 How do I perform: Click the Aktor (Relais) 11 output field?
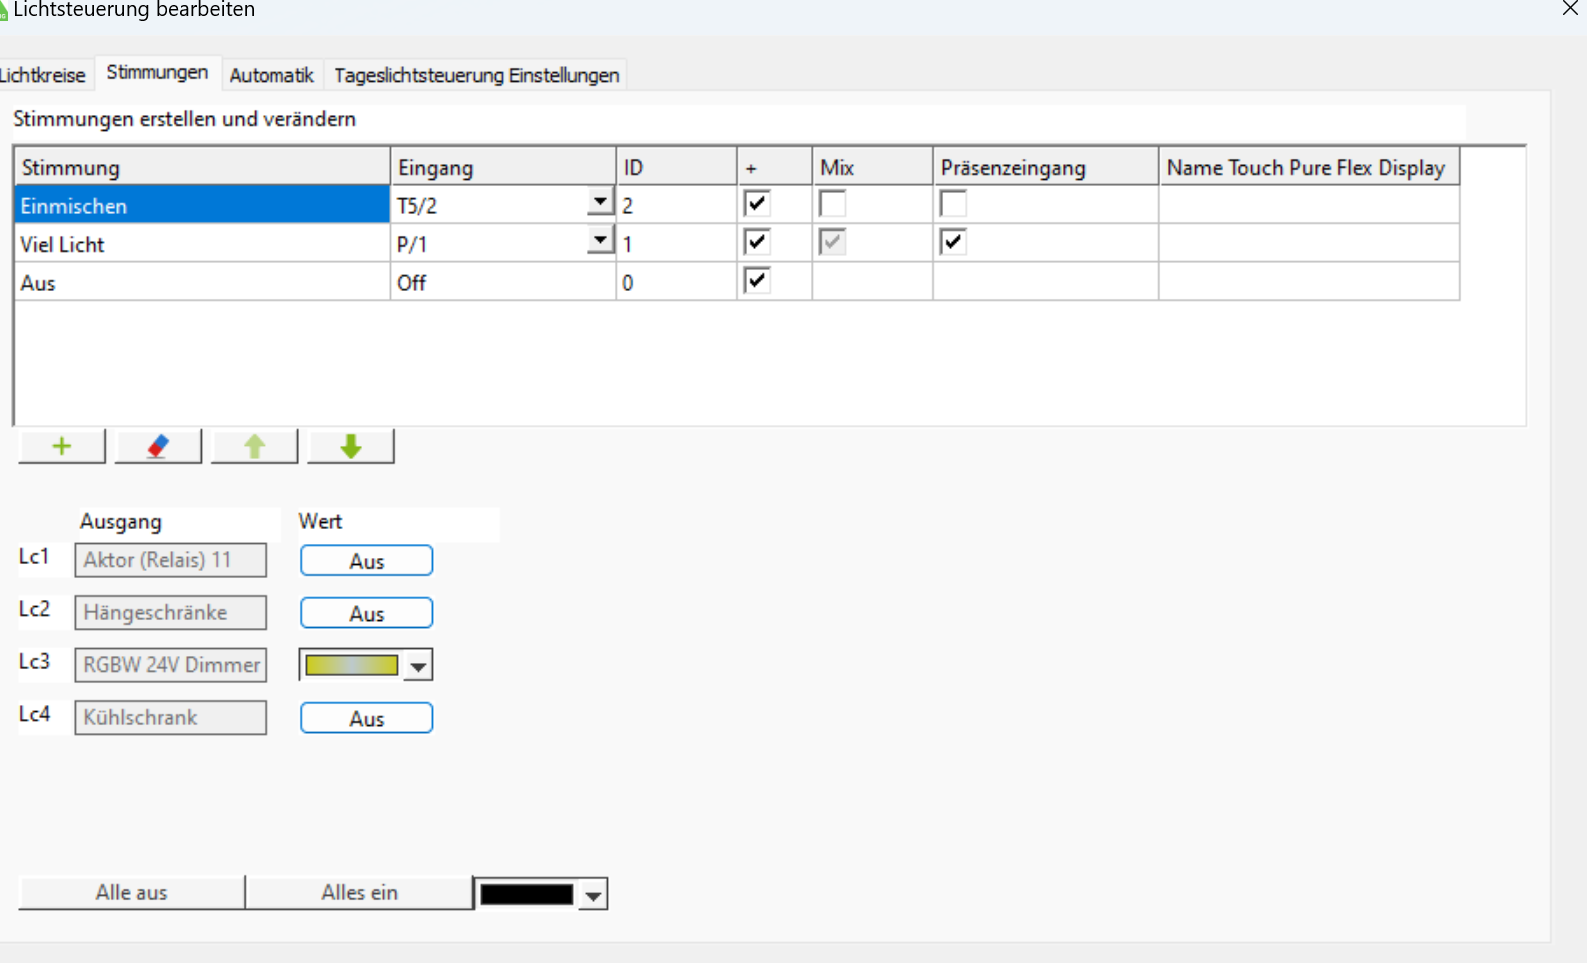point(171,560)
